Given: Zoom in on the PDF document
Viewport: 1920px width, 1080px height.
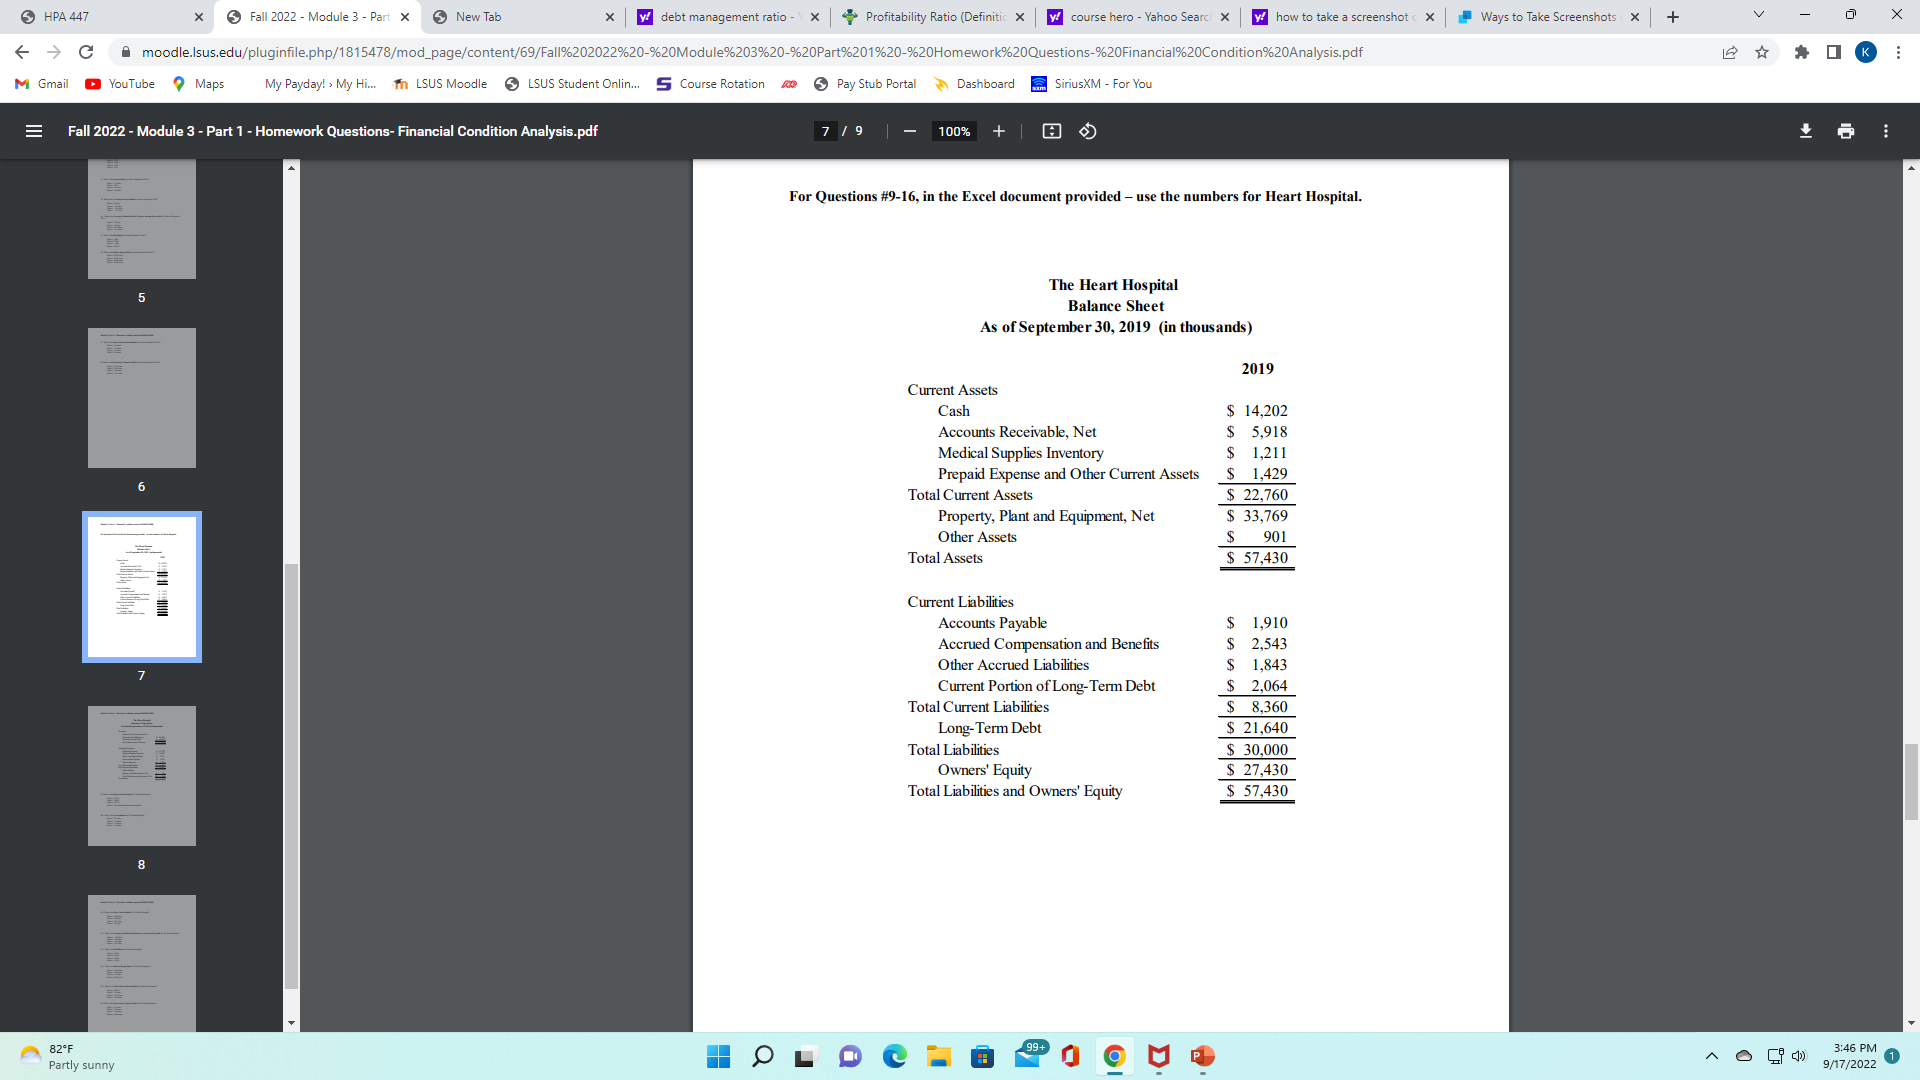Looking at the screenshot, I should pos(998,131).
